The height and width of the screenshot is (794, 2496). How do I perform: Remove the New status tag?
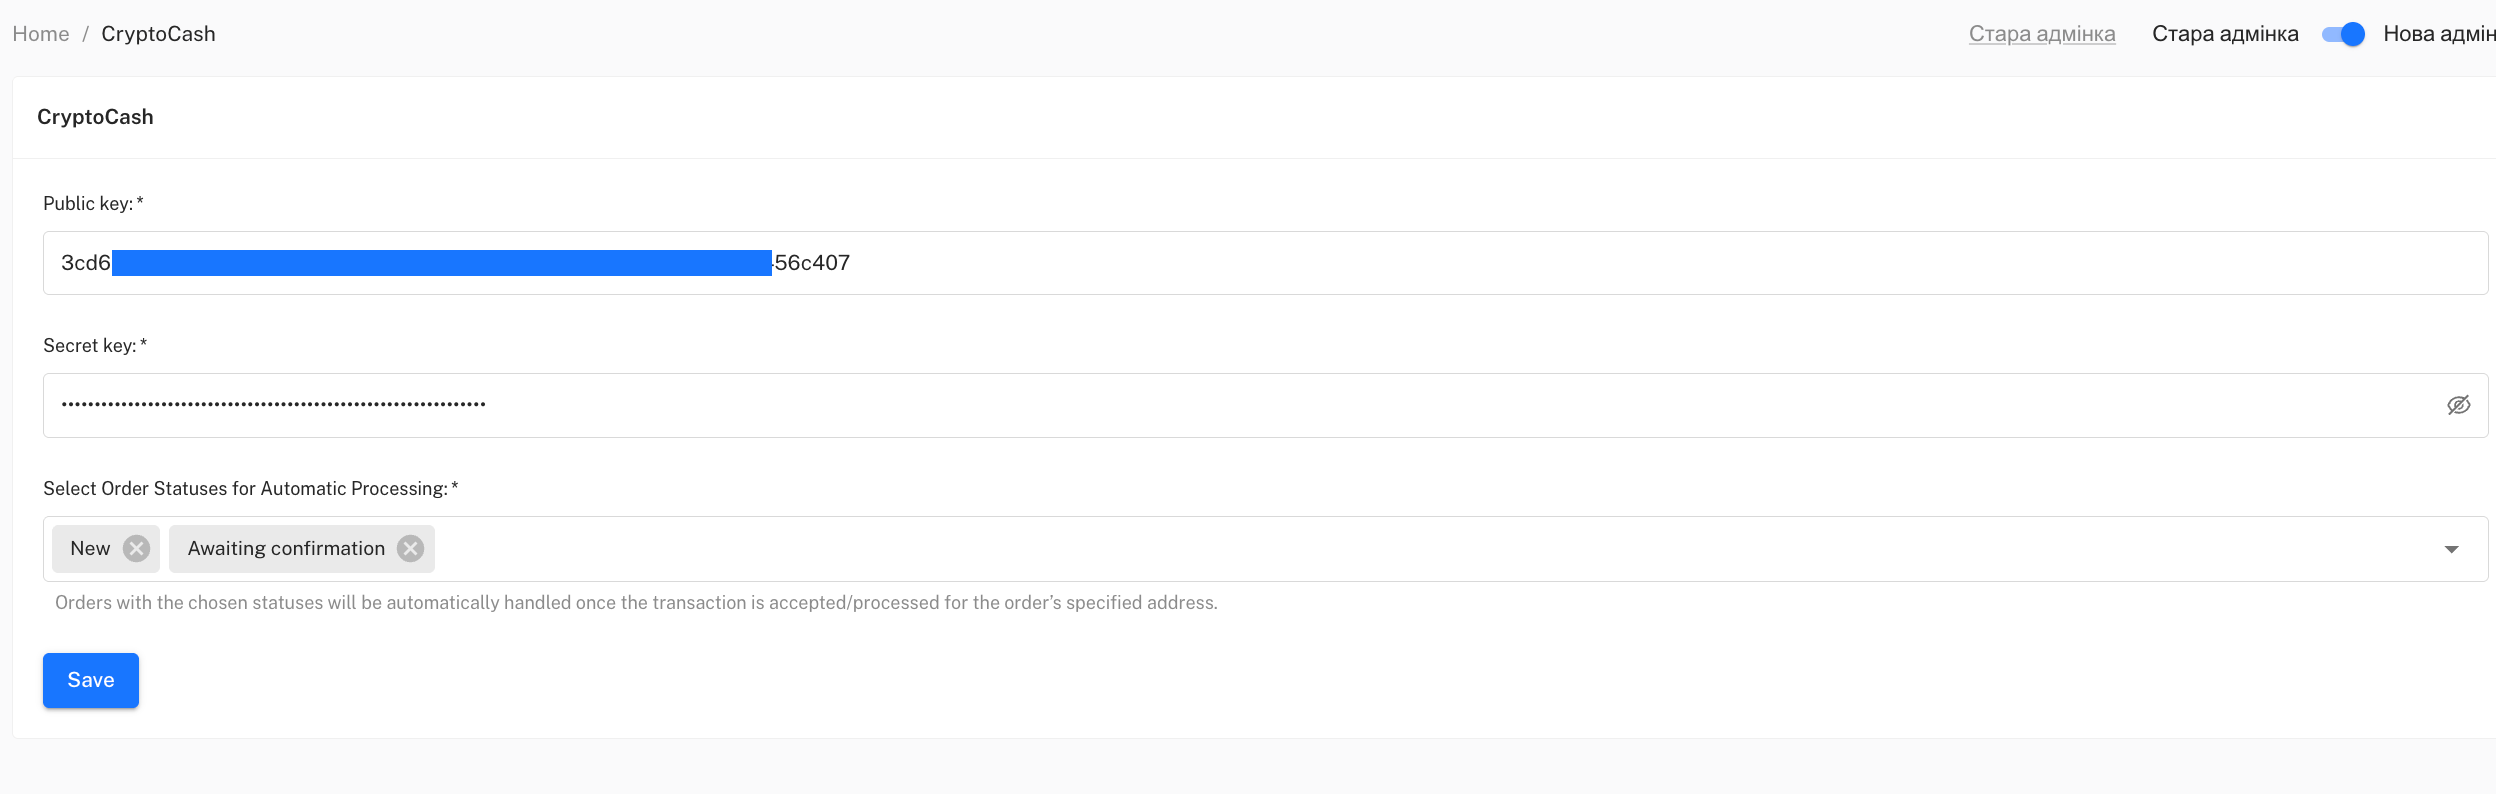pos(136,549)
